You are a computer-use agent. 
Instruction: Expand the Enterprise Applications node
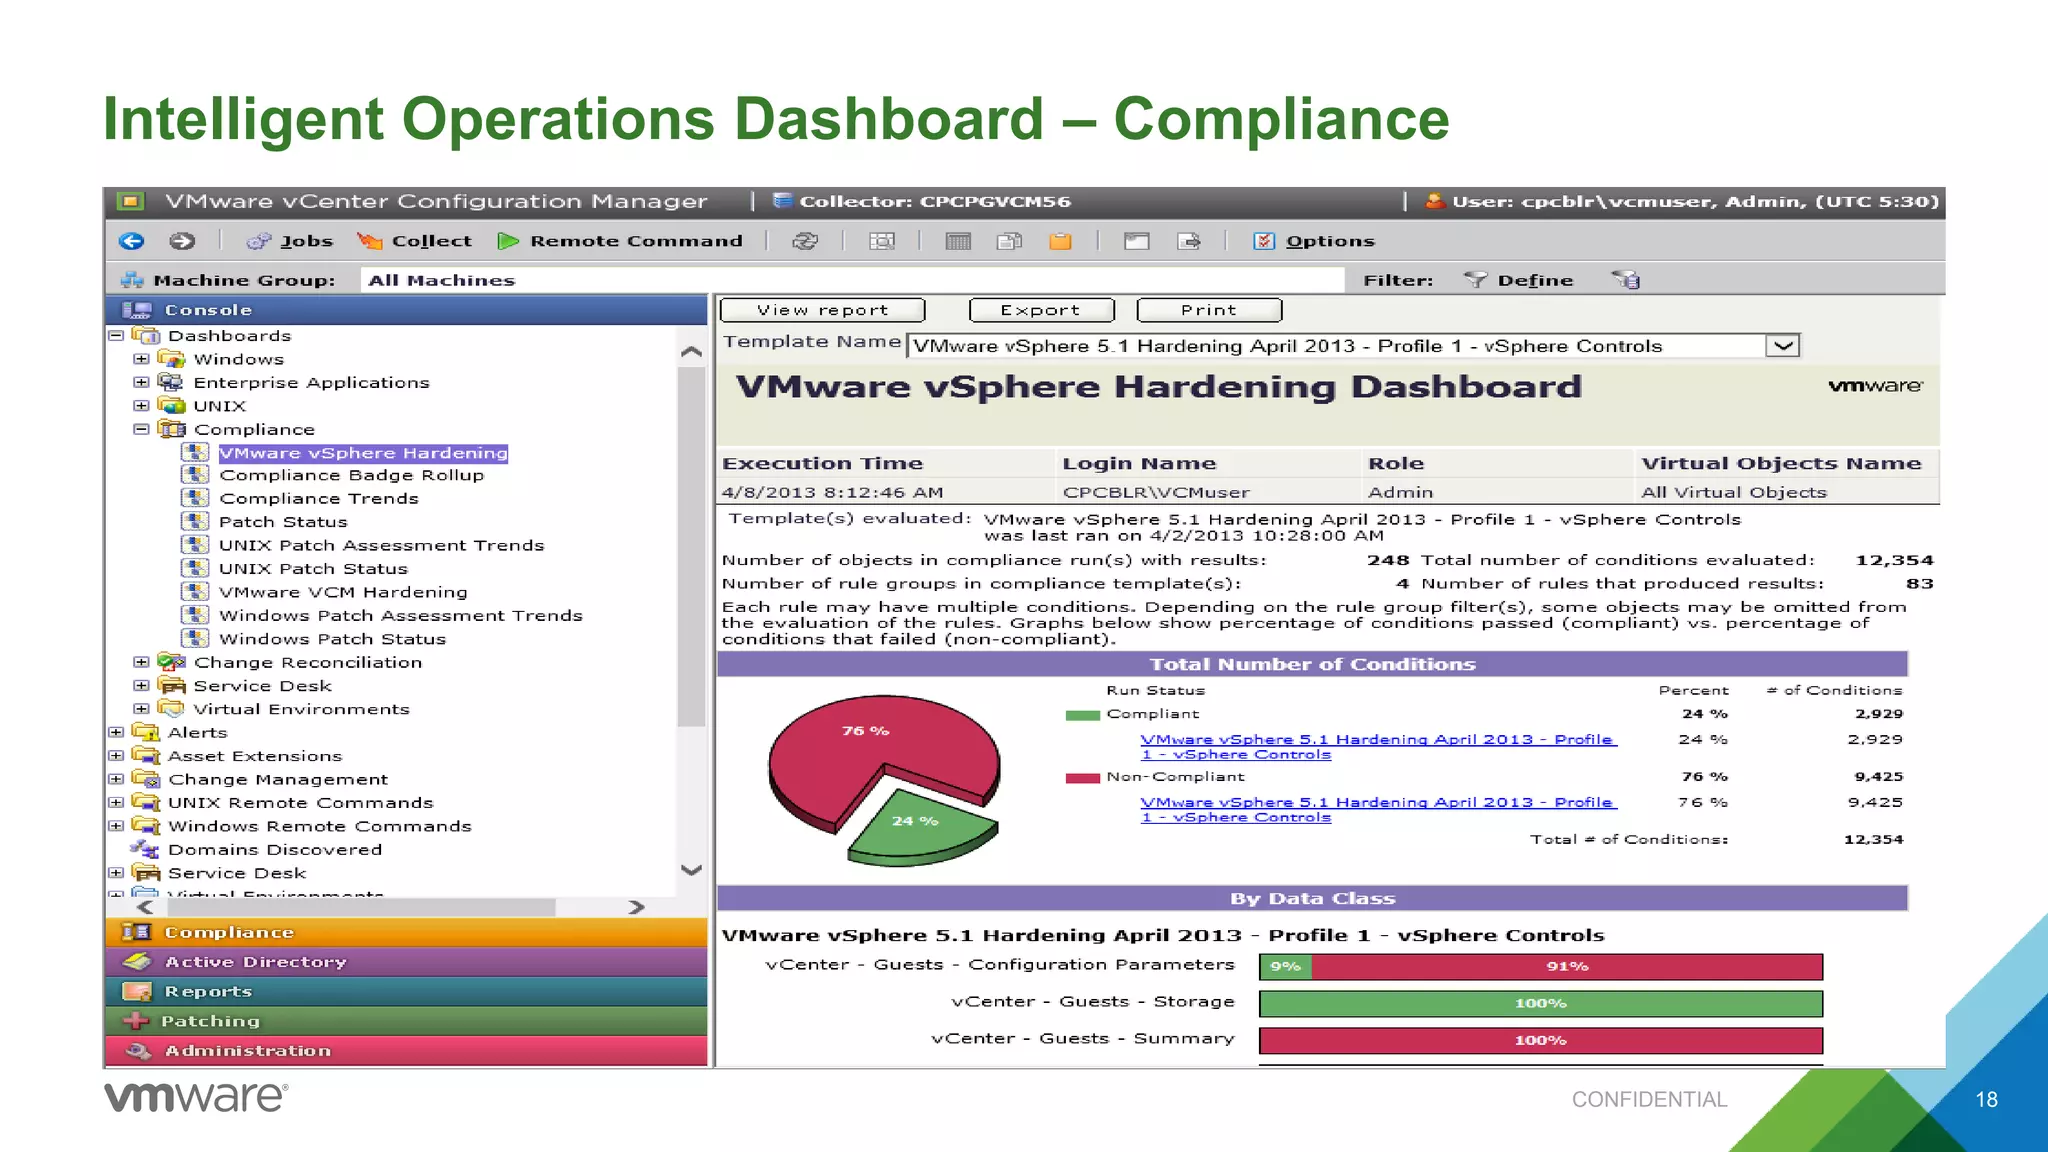point(141,382)
